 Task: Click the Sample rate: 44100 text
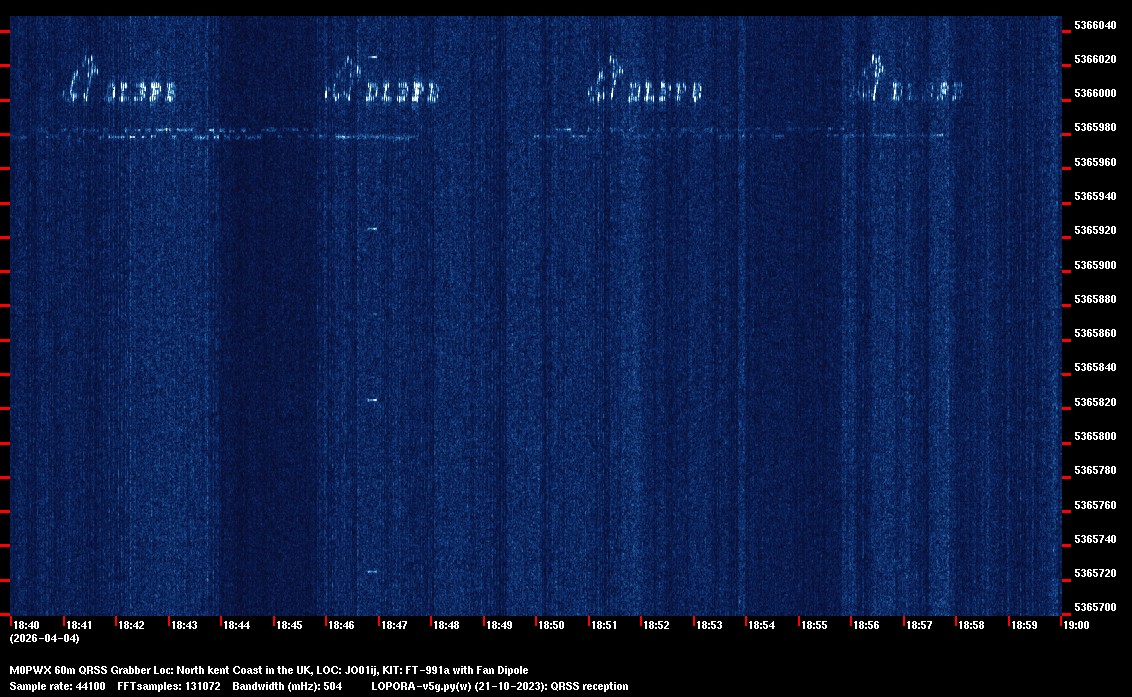(x=57, y=686)
